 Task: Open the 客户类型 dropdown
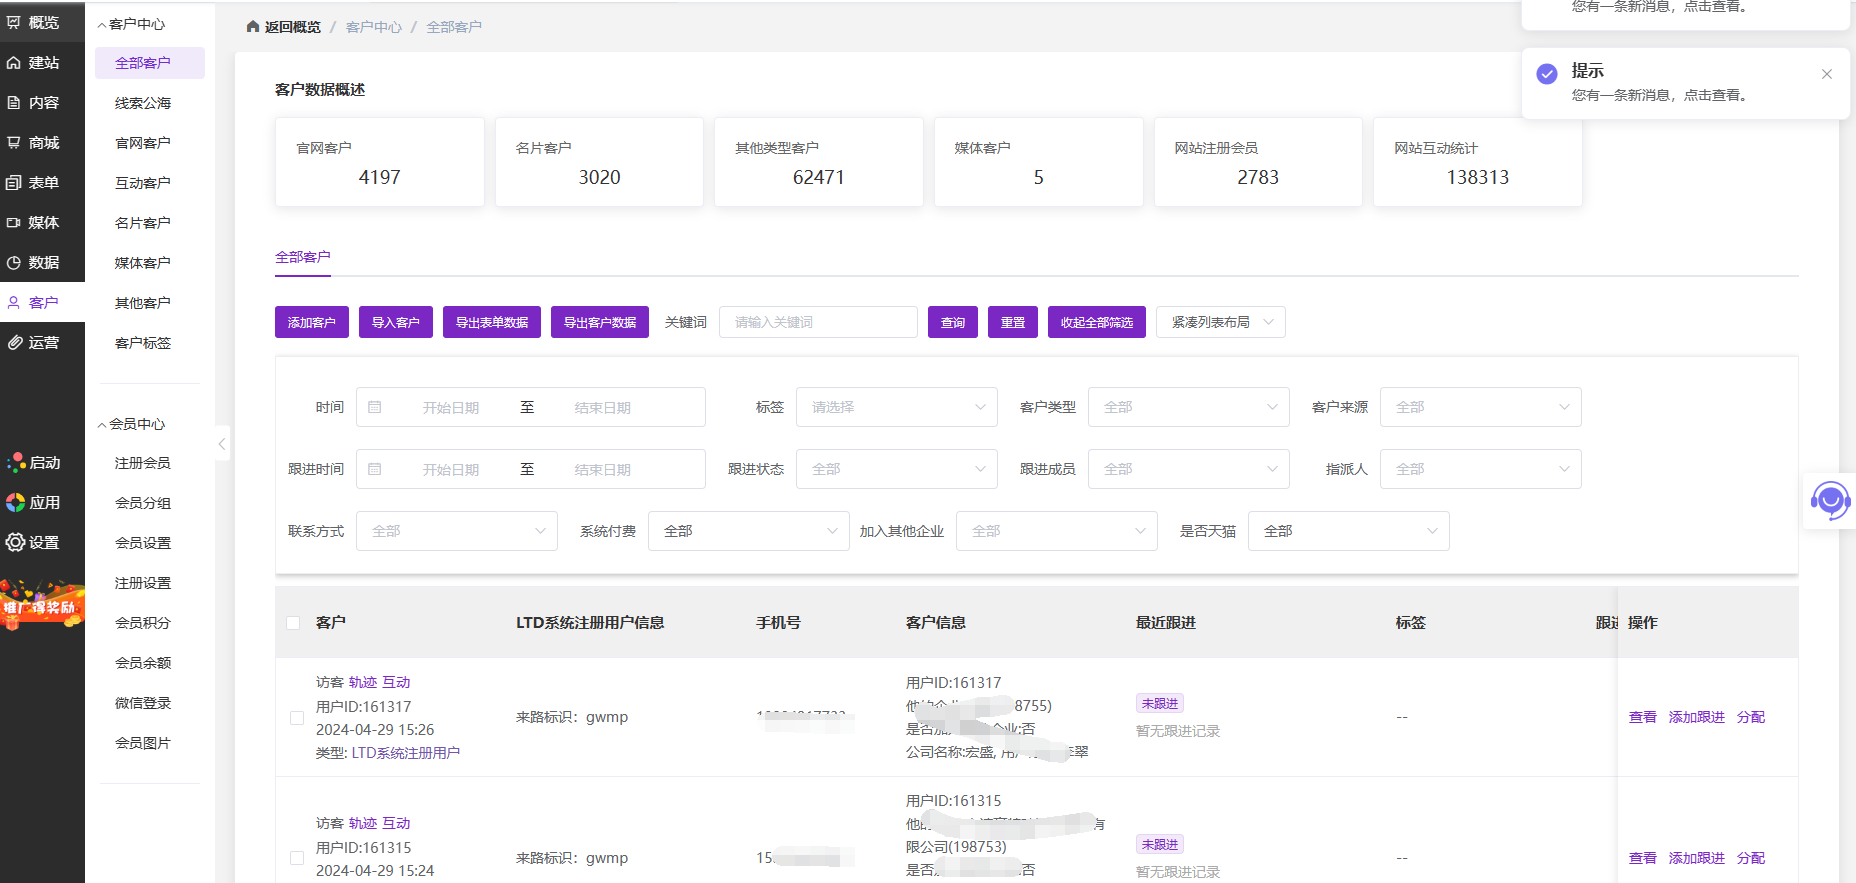(x=1188, y=407)
